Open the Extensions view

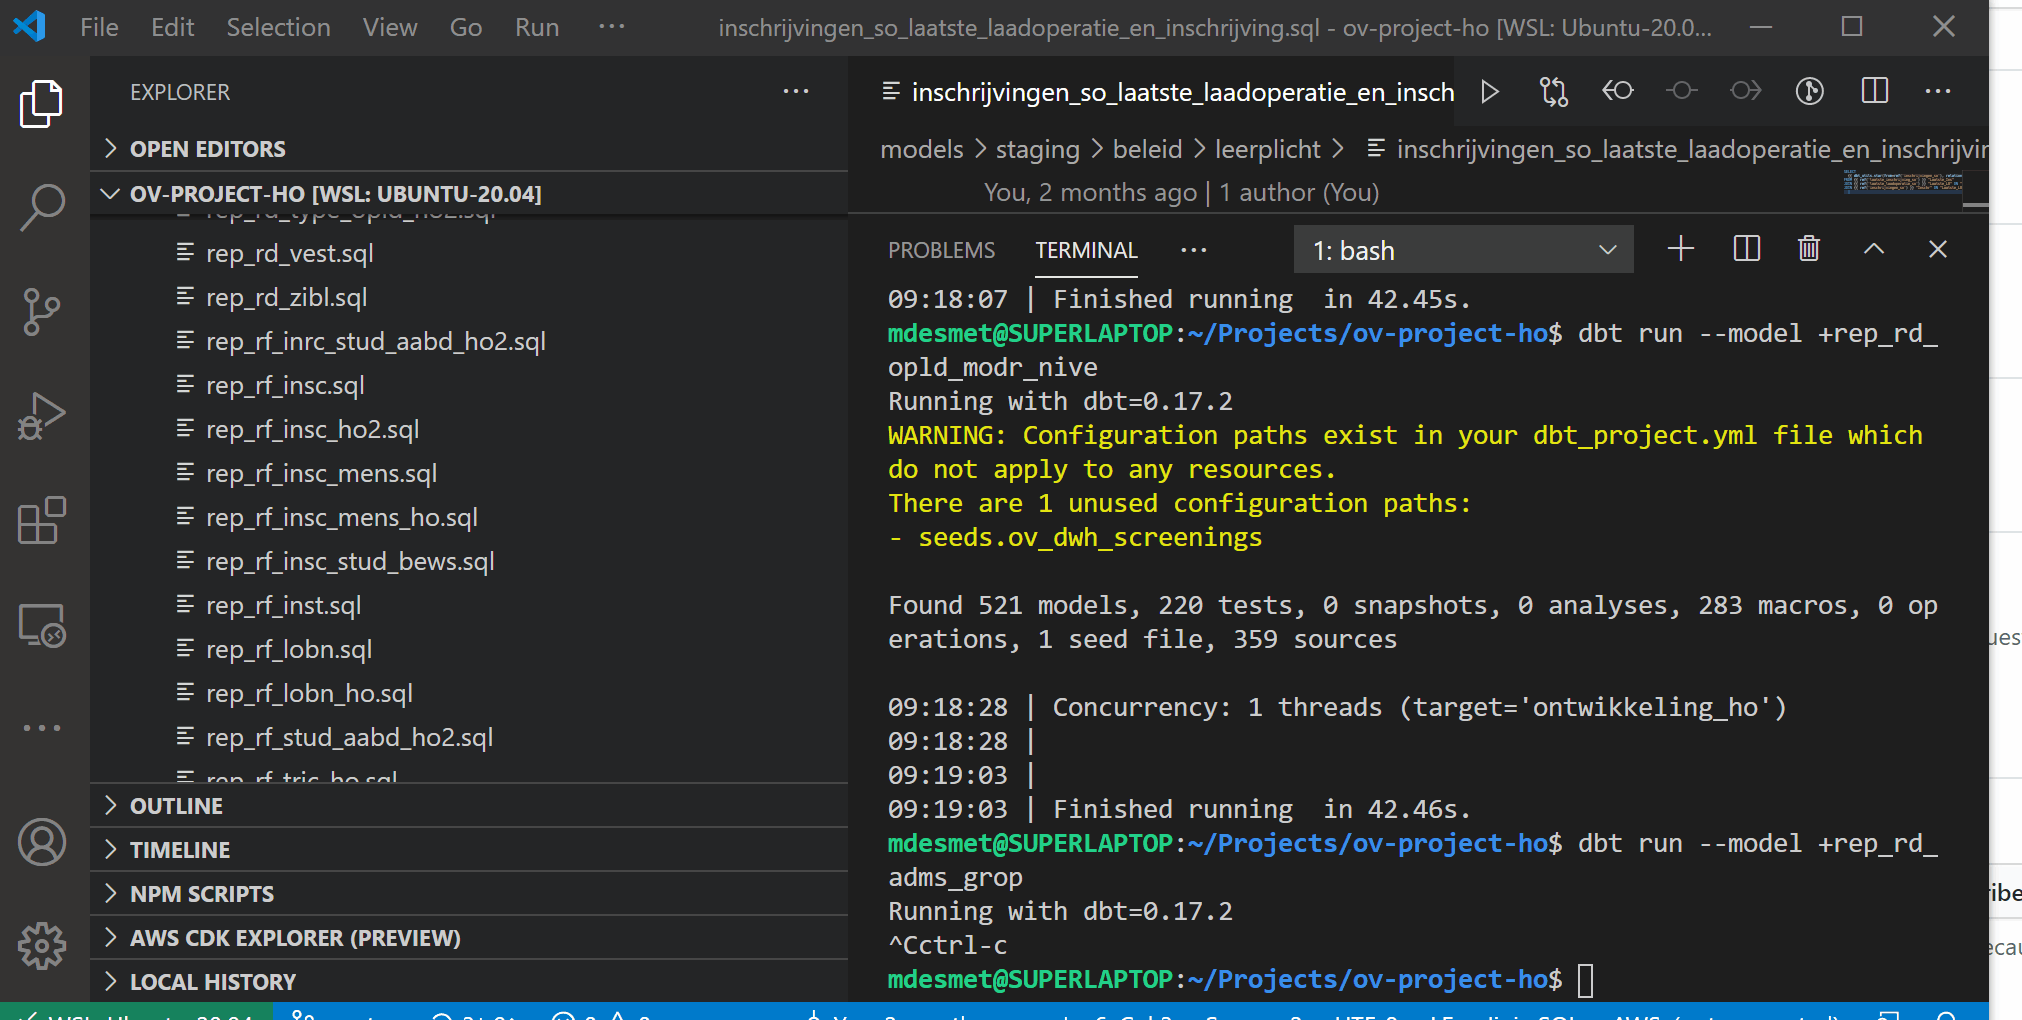42,520
